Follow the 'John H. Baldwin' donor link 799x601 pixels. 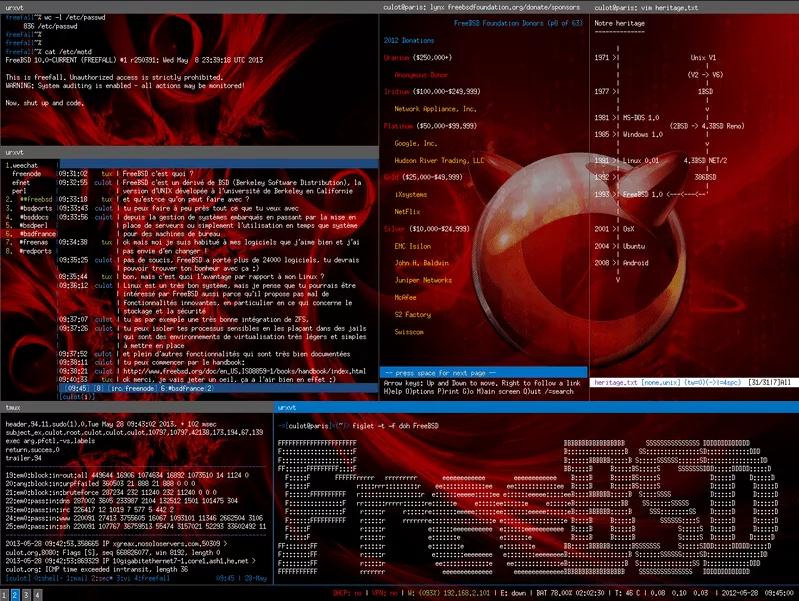421,263
